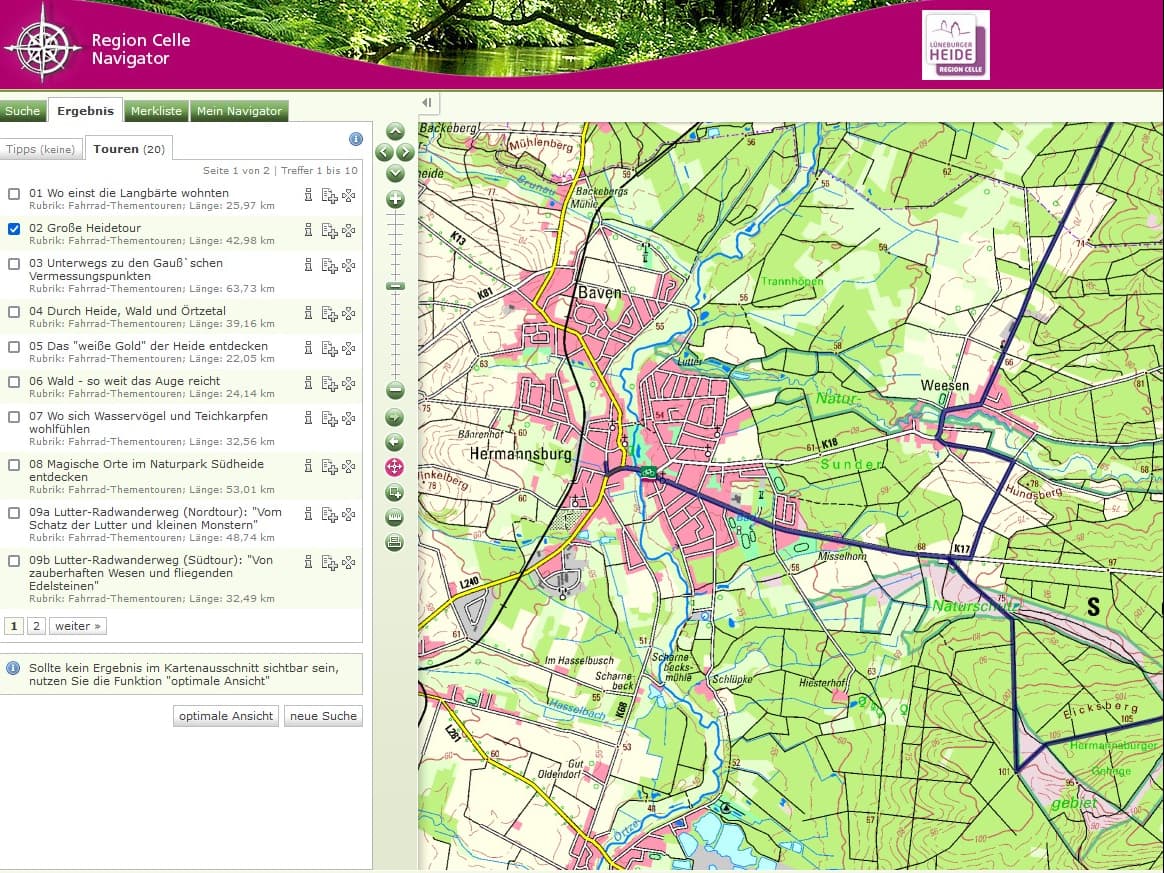This screenshot has width=1164, height=873.
Task: Open the Suche tab
Action: tap(23, 111)
